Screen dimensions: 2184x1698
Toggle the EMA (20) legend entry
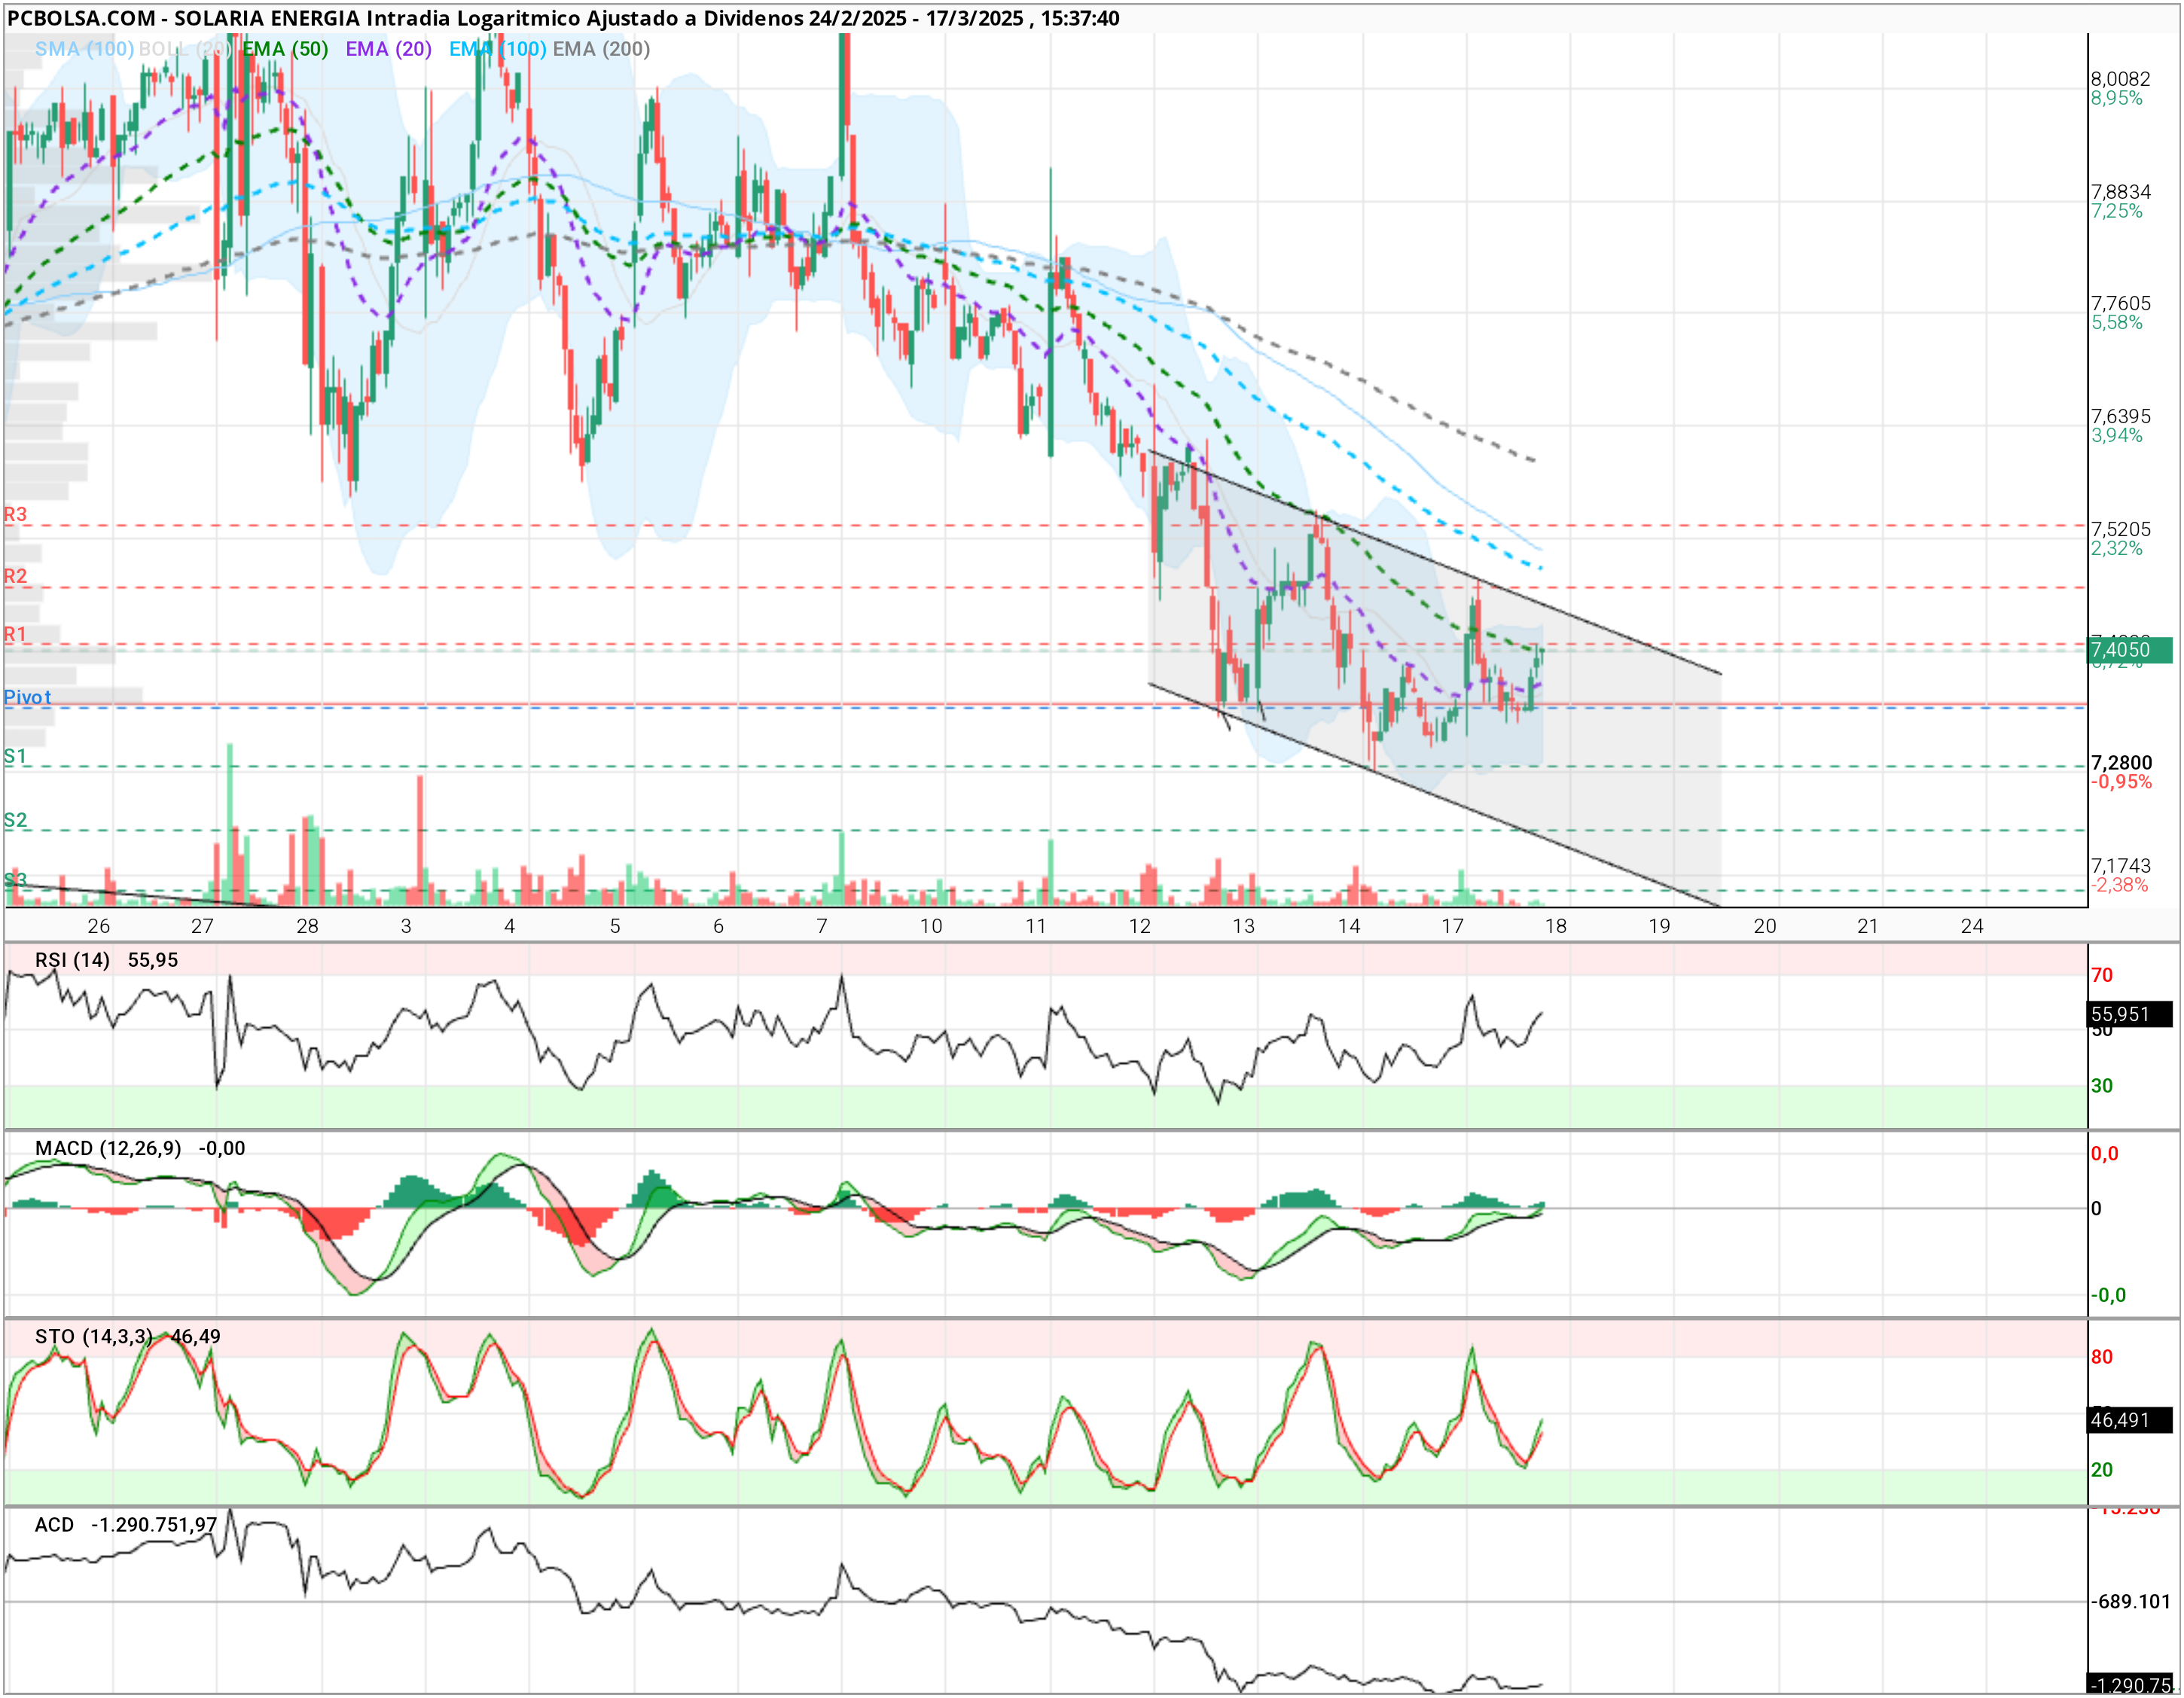tap(388, 49)
